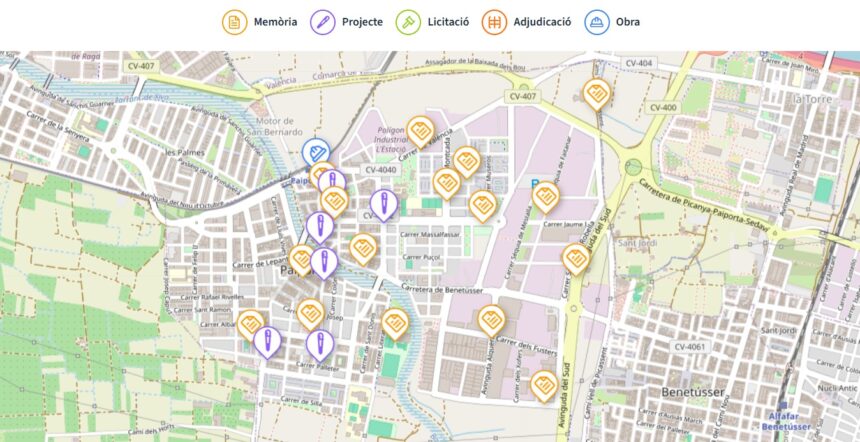860x442 pixels.
Task: Click the Obra legend label
Action: coord(628,21)
